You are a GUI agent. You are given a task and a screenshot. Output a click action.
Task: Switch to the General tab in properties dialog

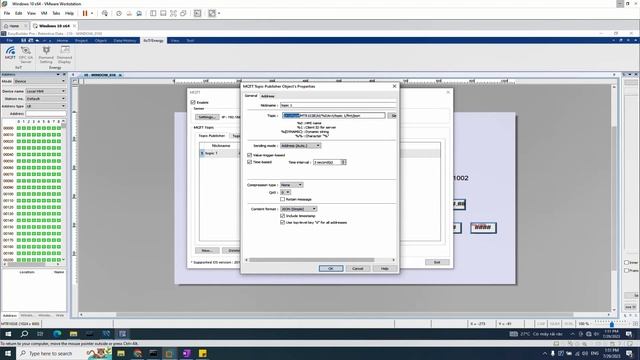point(251,96)
